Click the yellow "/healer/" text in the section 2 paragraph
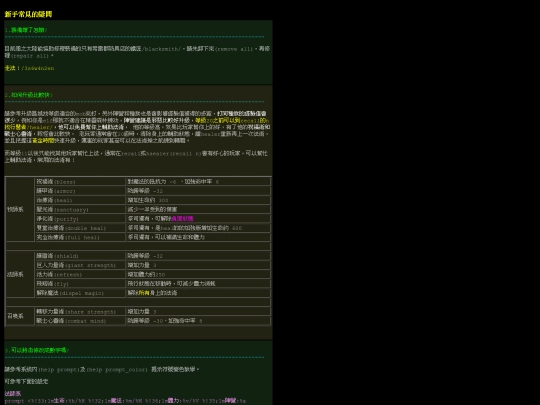Screen dimensions: 540x405 click(x=39, y=127)
